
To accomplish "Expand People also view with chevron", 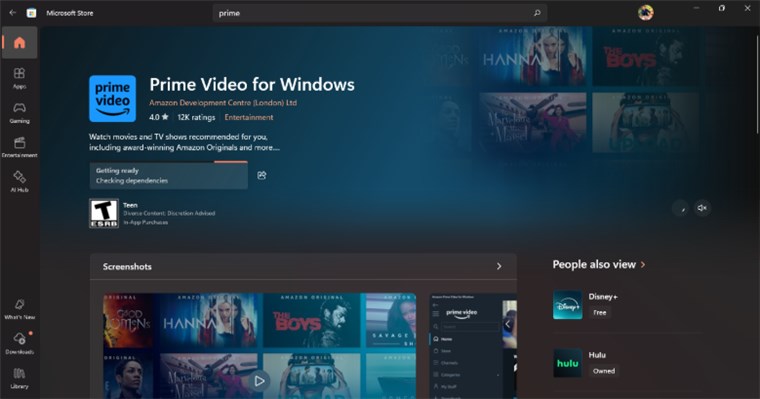I will (x=643, y=265).
